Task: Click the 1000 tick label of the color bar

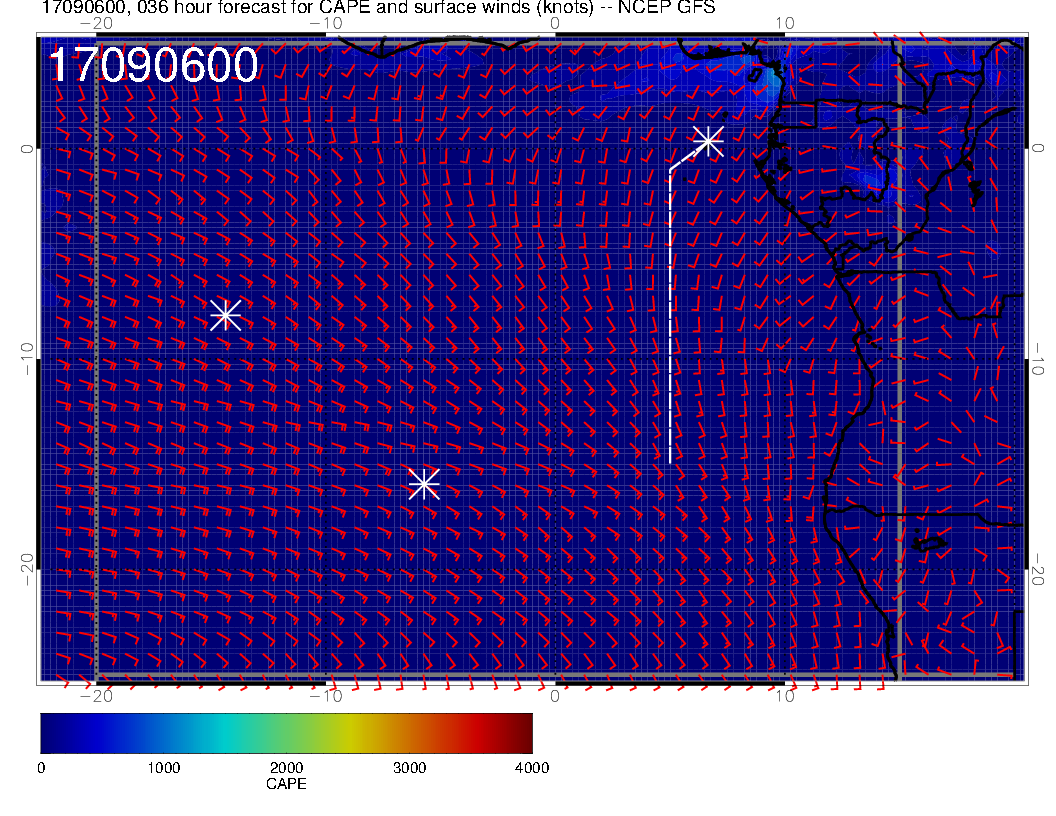Action: point(164,768)
